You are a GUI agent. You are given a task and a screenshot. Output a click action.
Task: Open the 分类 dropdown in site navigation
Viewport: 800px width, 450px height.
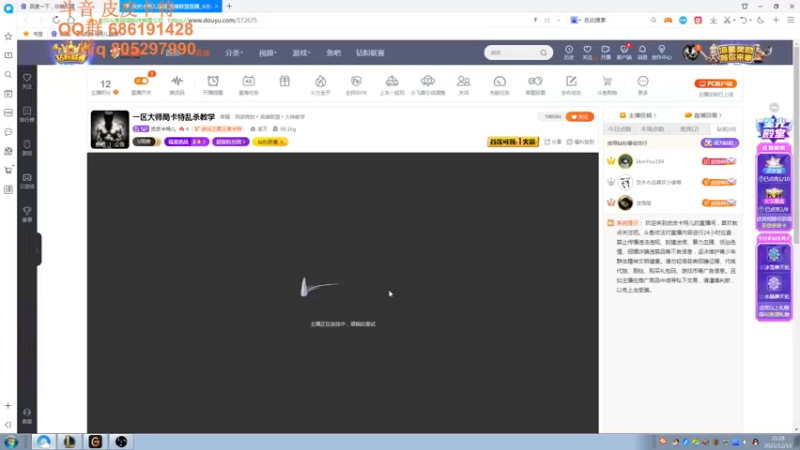pyautogui.click(x=234, y=53)
